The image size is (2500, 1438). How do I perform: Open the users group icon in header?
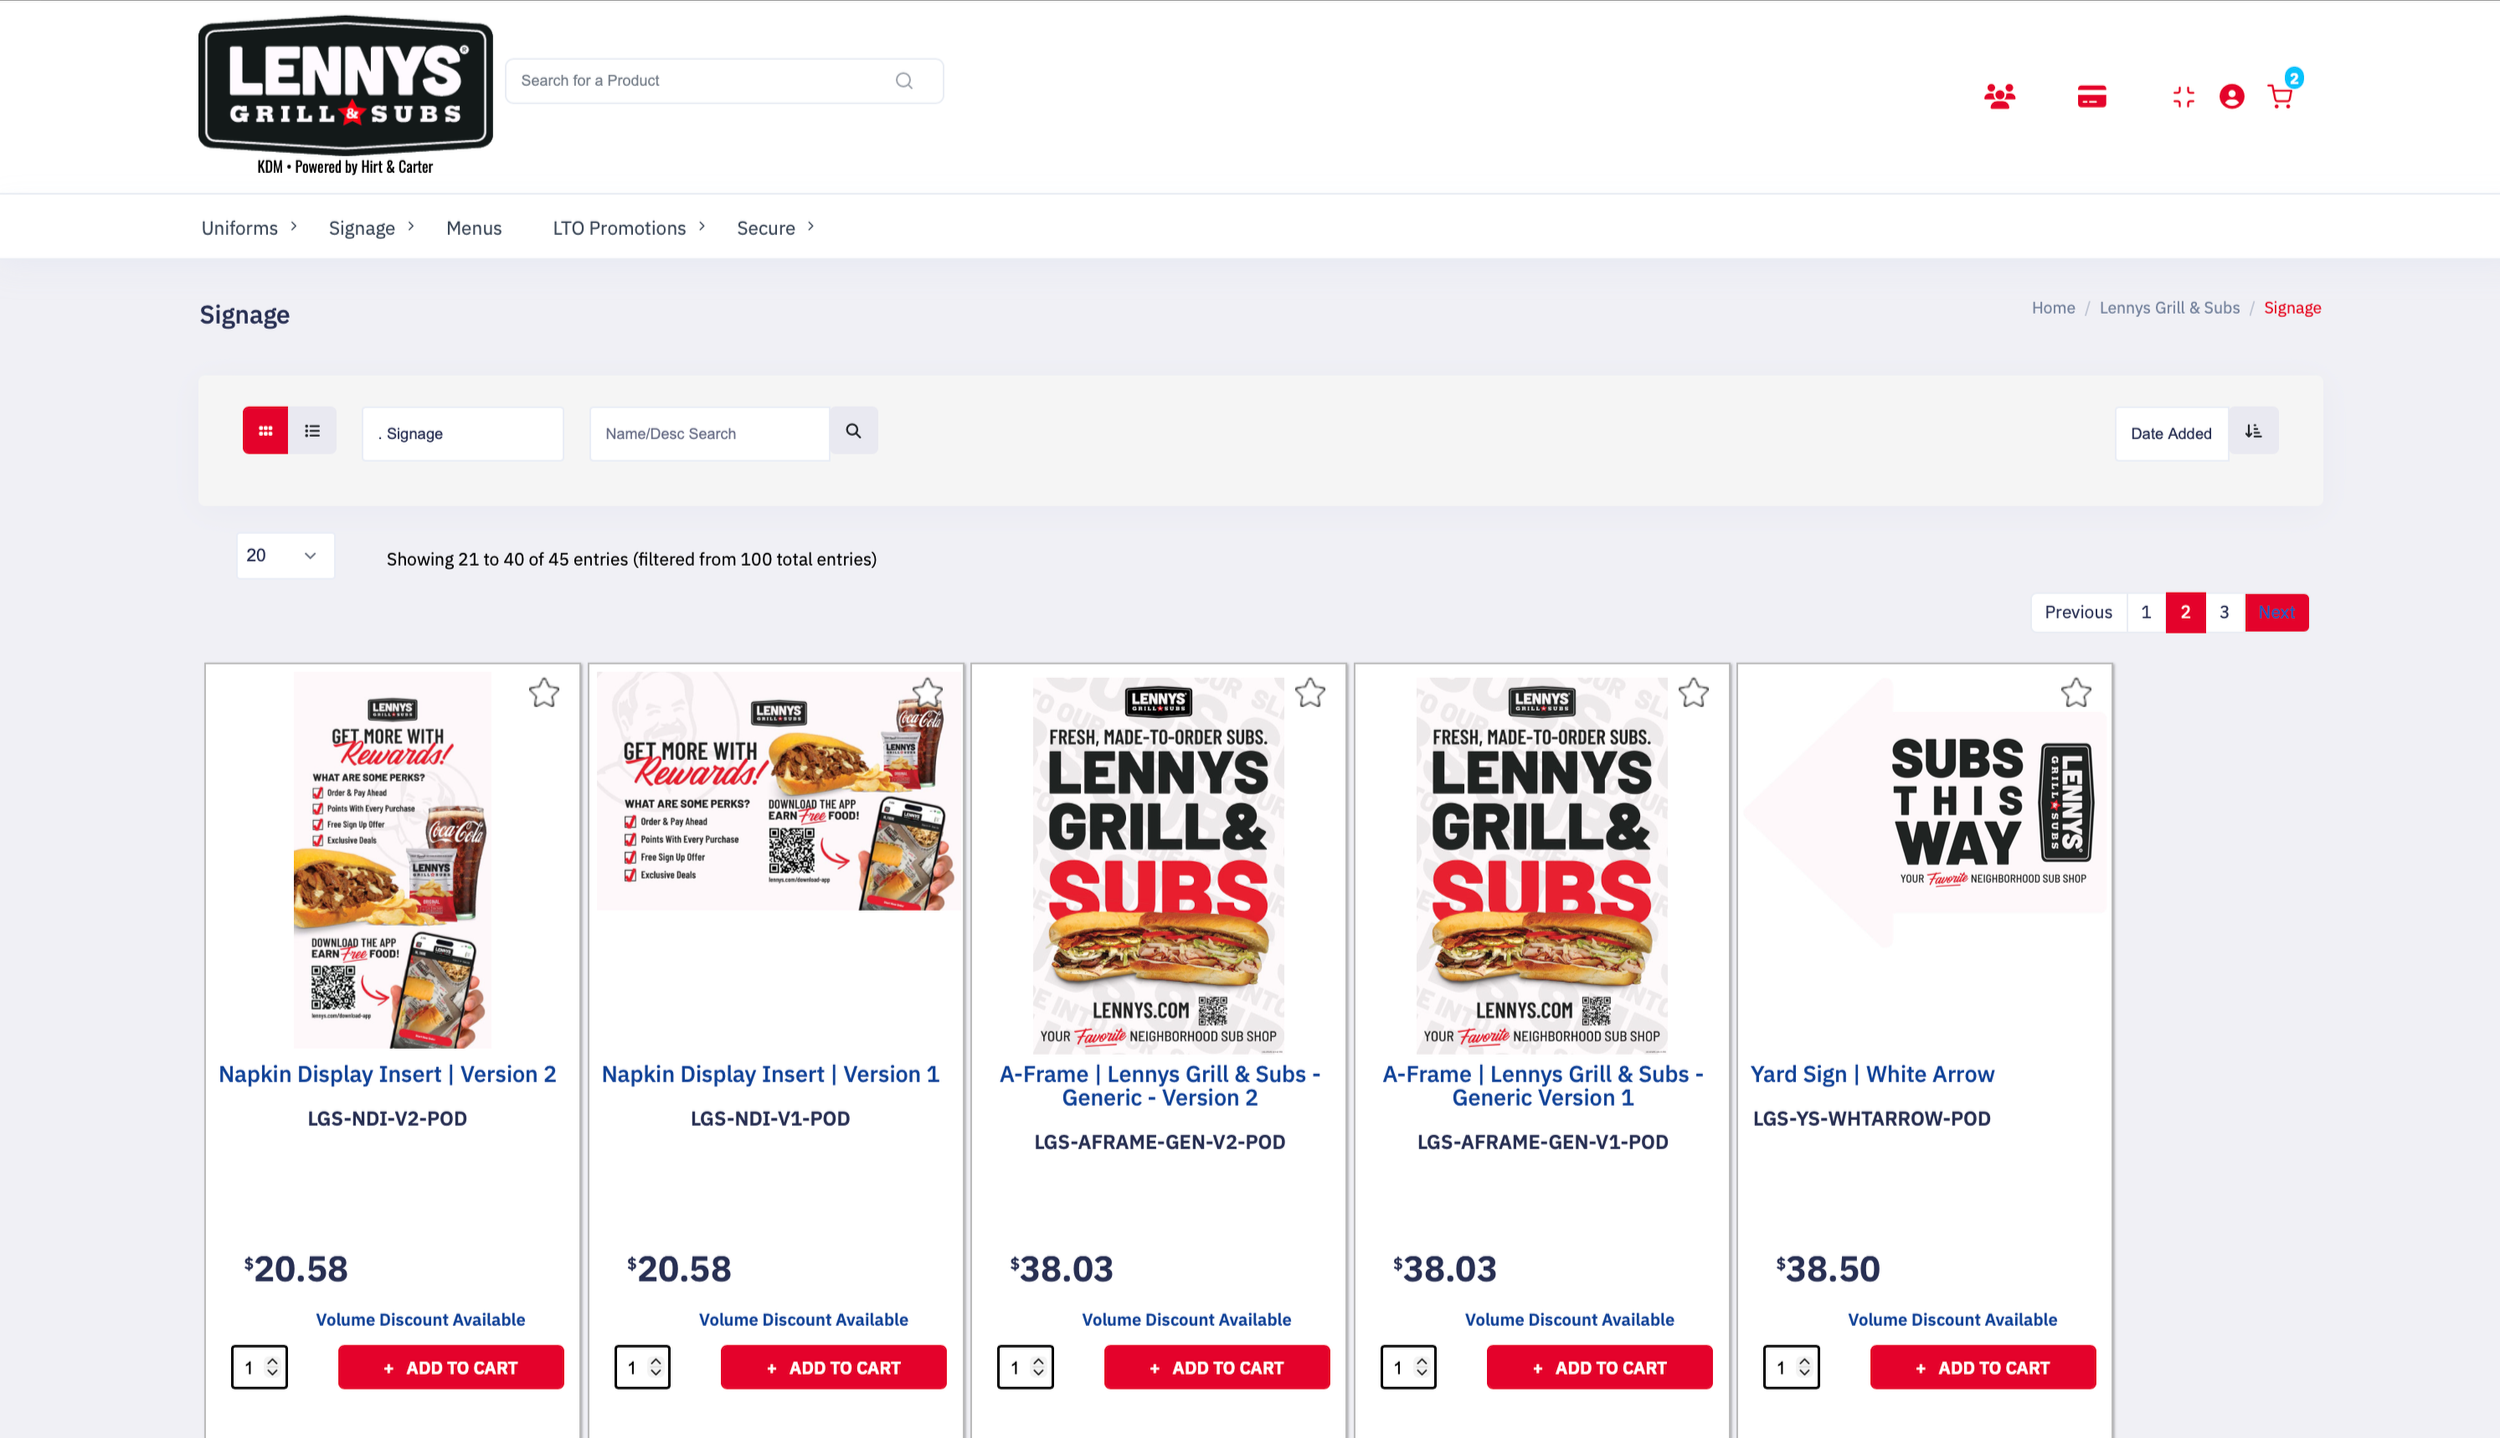click(1999, 96)
